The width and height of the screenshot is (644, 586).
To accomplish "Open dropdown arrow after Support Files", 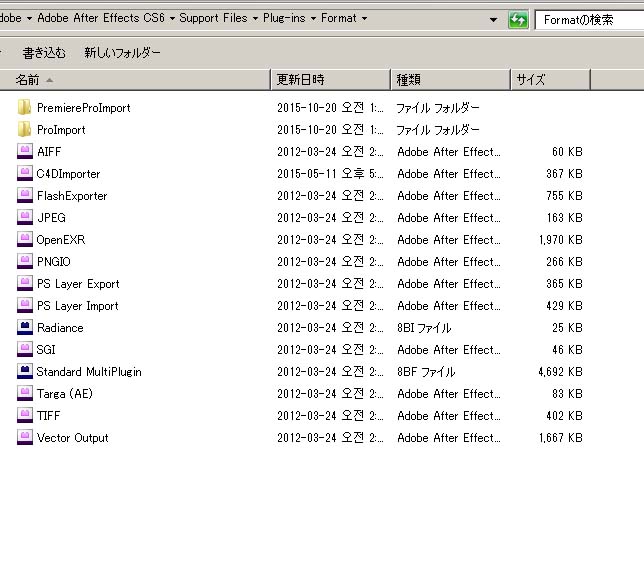I will pyautogui.click(x=255, y=18).
